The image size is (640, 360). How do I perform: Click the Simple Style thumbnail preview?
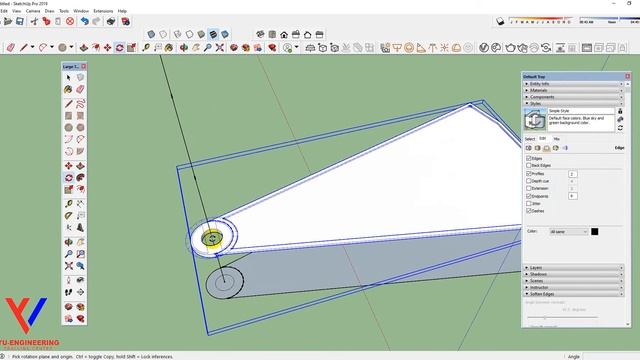tap(535, 120)
